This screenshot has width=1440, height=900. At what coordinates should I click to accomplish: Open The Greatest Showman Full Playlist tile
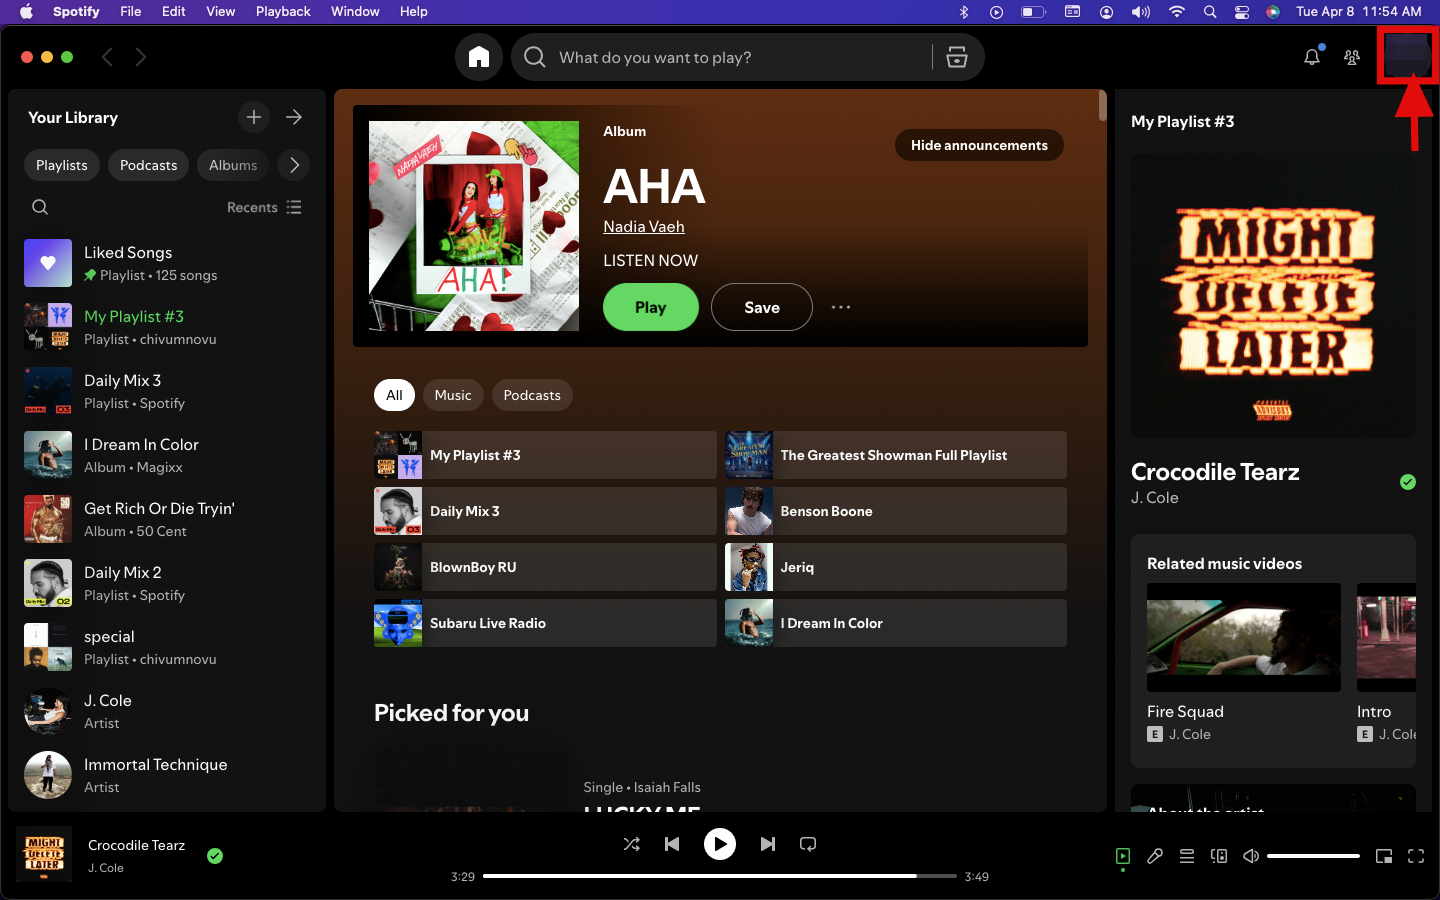pos(896,455)
